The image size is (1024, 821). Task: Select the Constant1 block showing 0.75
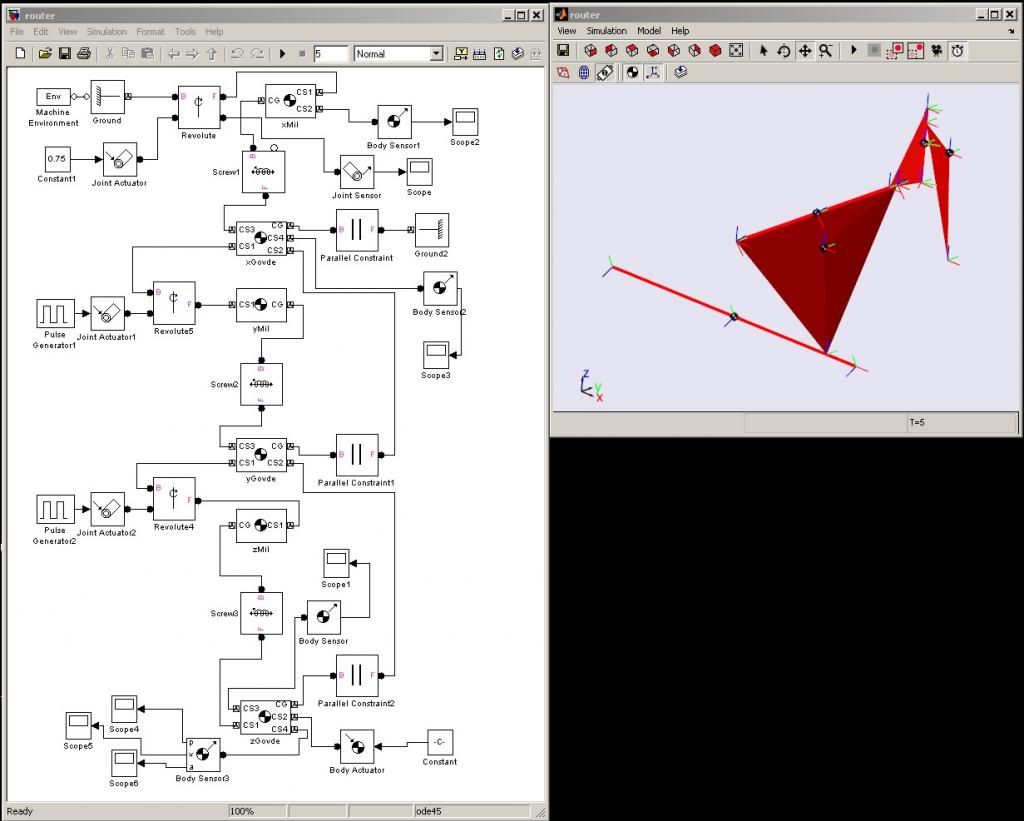(57, 159)
